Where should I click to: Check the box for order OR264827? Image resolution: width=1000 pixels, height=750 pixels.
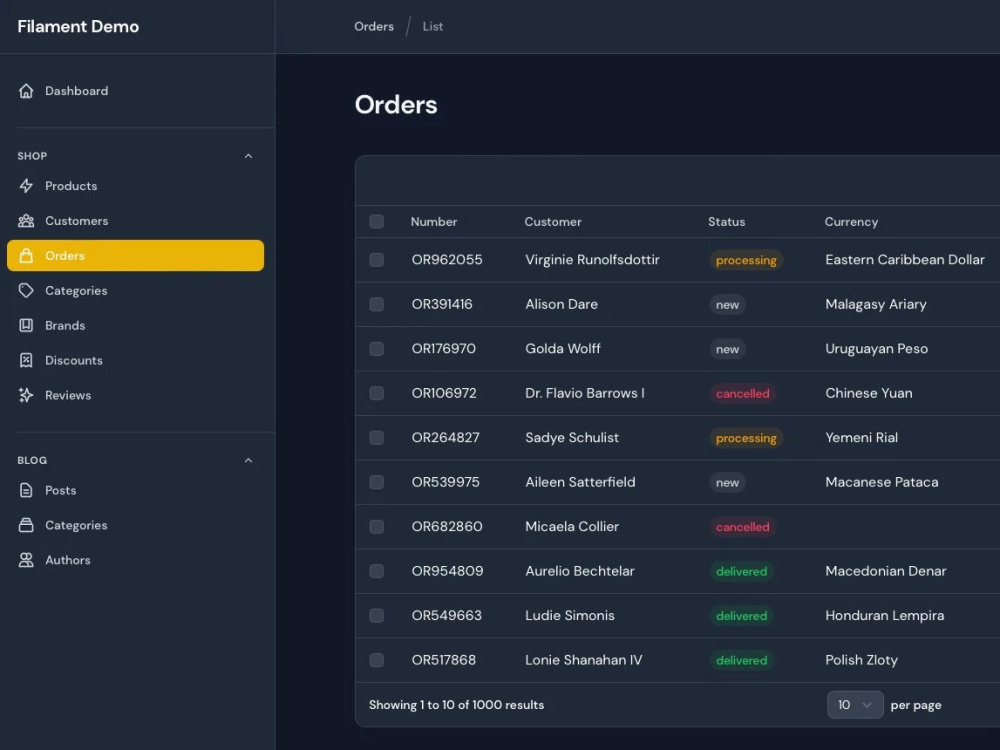click(x=376, y=438)
